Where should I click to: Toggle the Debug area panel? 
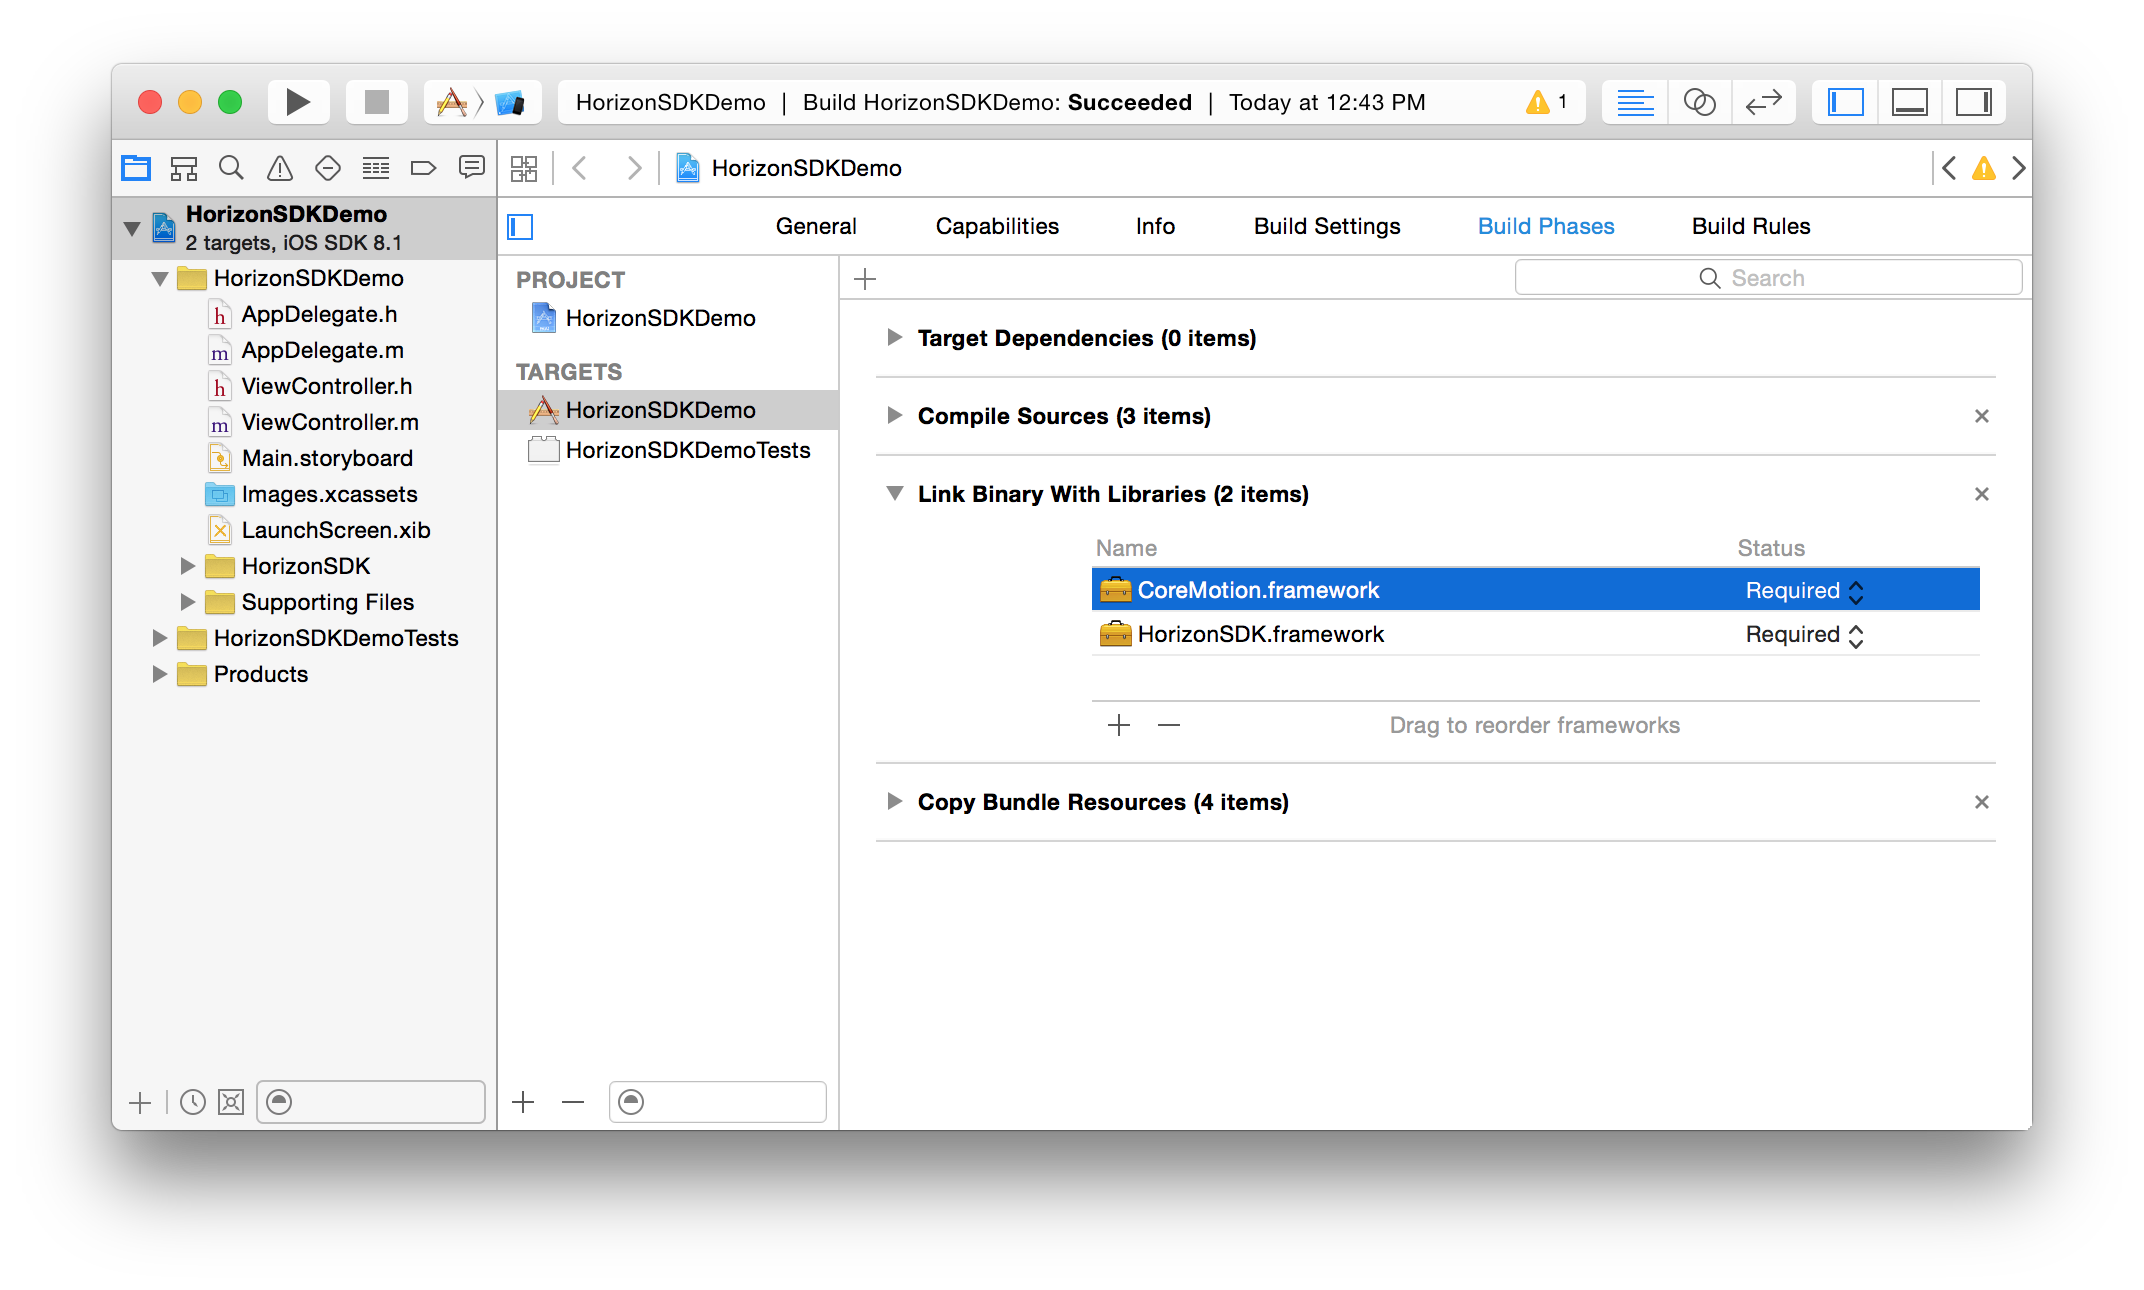[1909, 102]
